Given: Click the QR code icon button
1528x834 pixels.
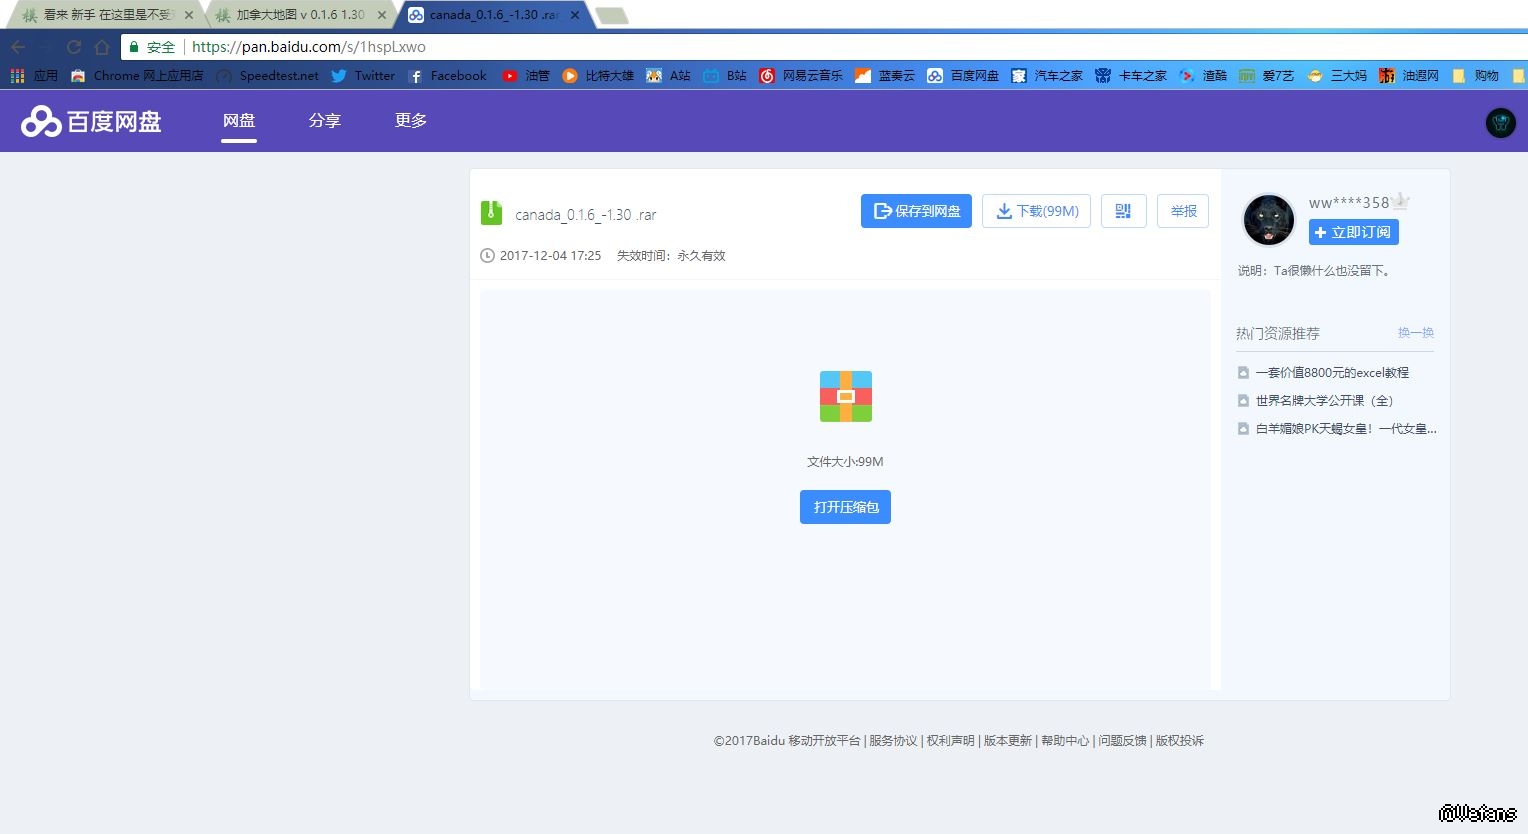Looking at the screenshot, I should (x=1123, y=211).
